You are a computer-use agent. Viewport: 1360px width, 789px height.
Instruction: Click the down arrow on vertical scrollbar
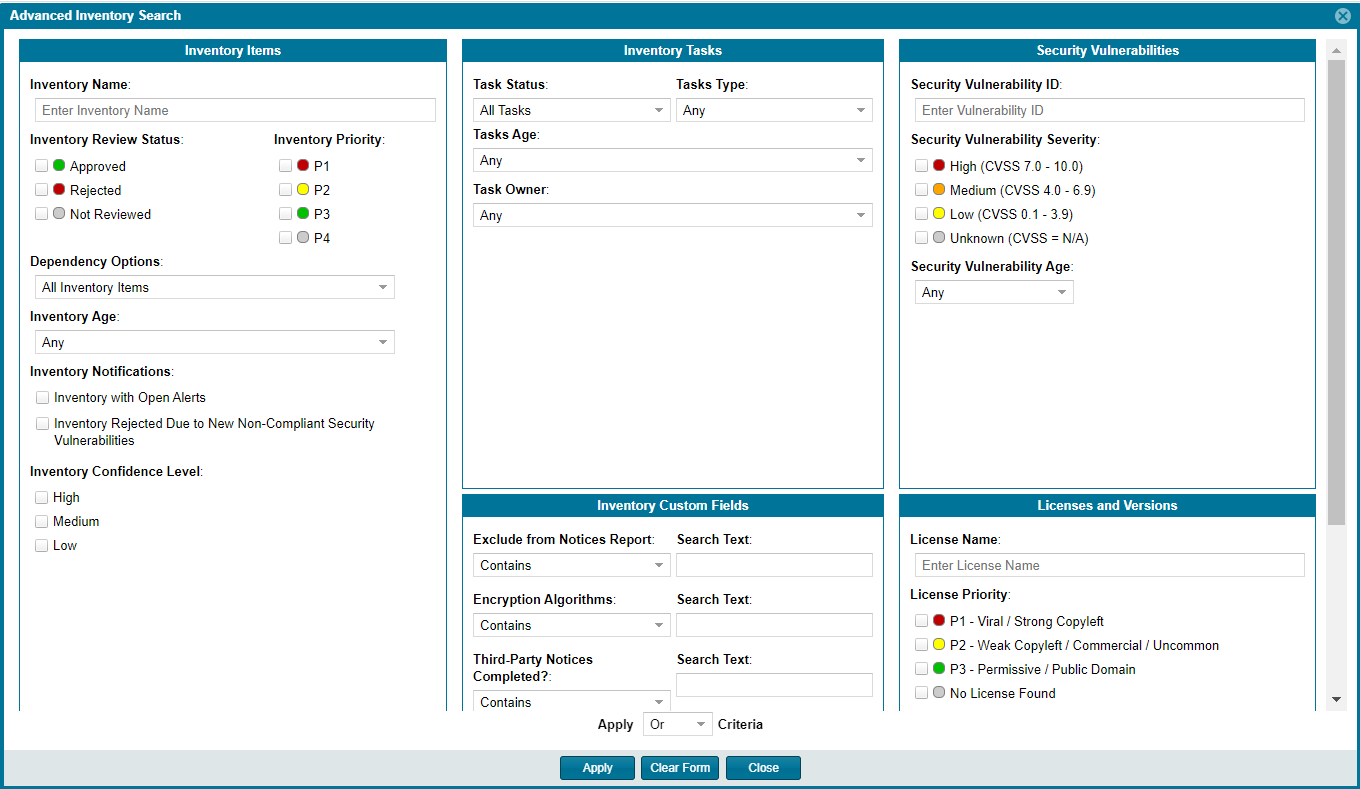(x=1336, y=700)
